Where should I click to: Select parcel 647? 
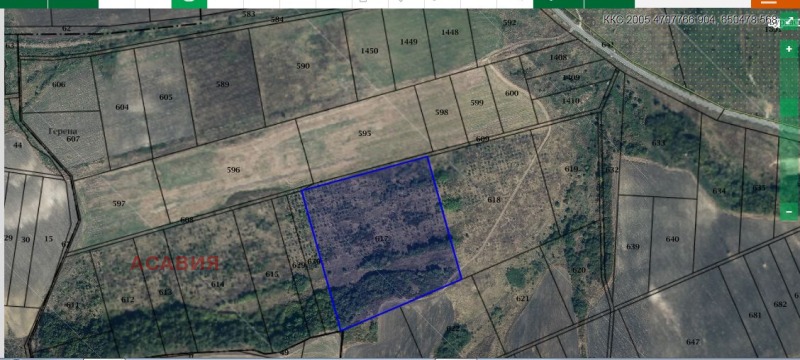tap(693, 342)
